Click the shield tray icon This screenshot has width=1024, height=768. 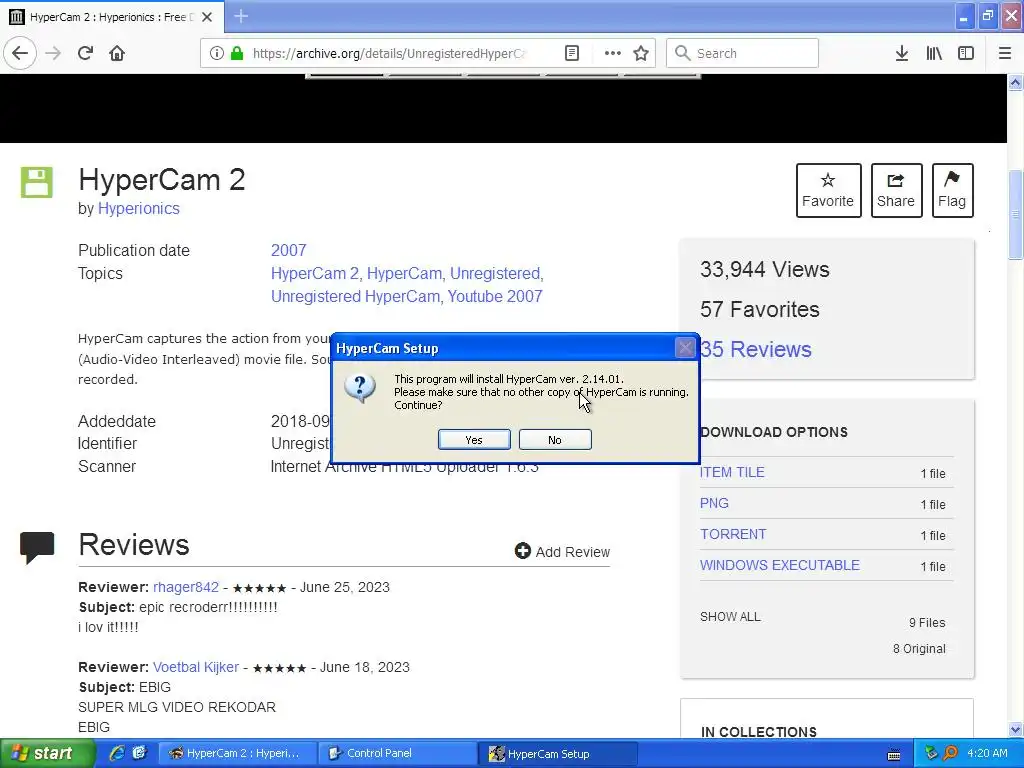pos(931,753)
